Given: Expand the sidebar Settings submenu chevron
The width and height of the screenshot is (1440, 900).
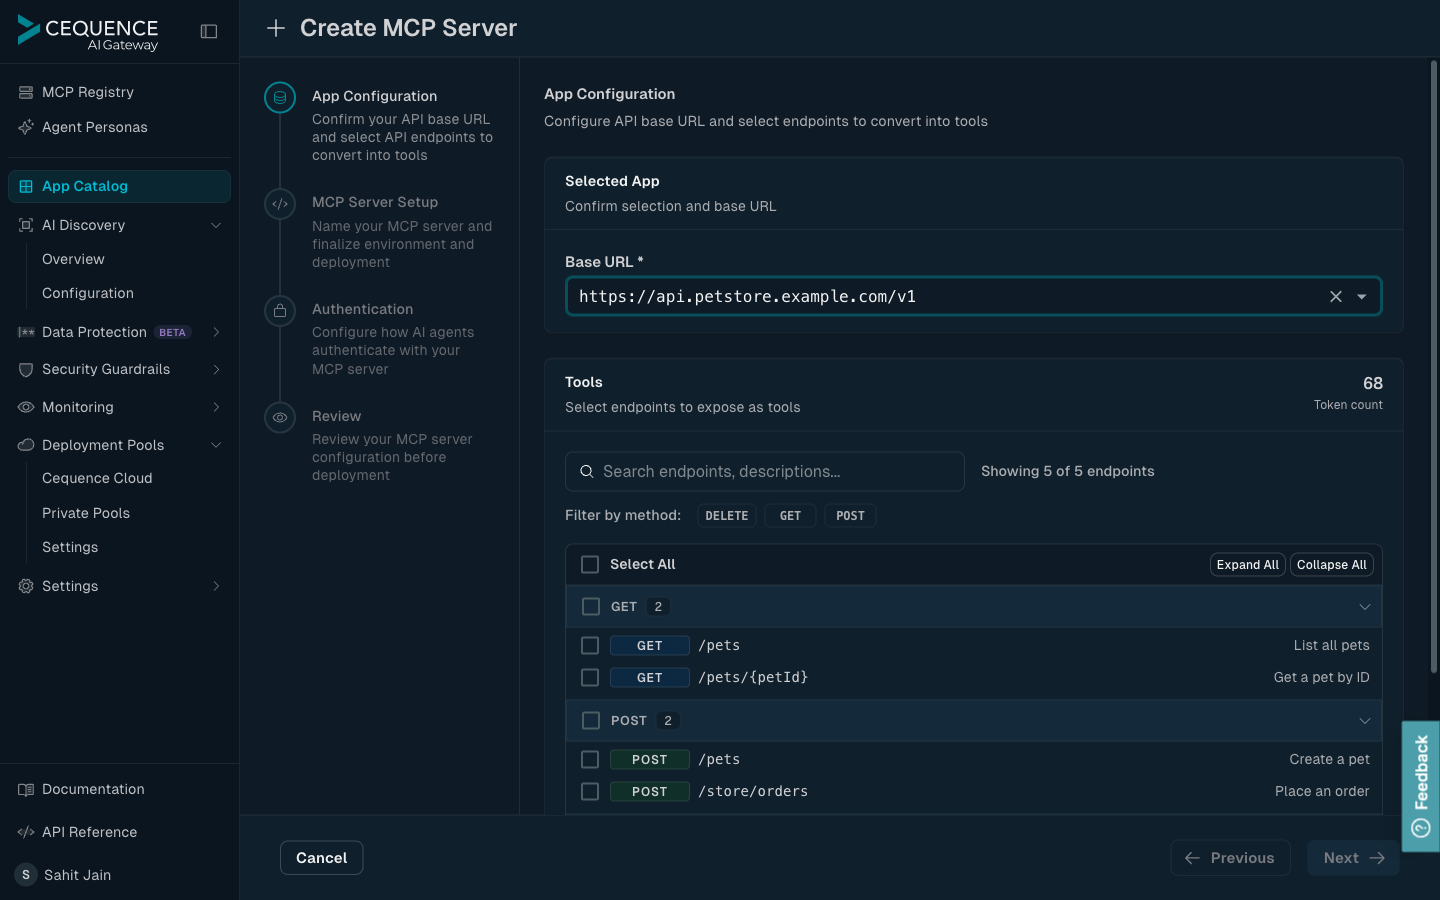Looking at the screenshot, I should (216, 586).
